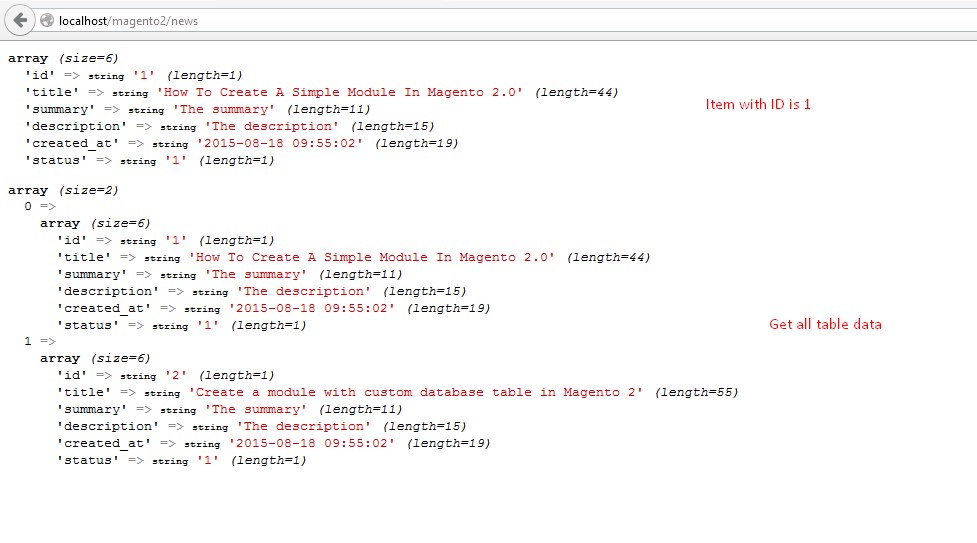Click the '(length=55)' value
Image resolution: width=977 pixels, height=543 pixels.
pos(696,392)
